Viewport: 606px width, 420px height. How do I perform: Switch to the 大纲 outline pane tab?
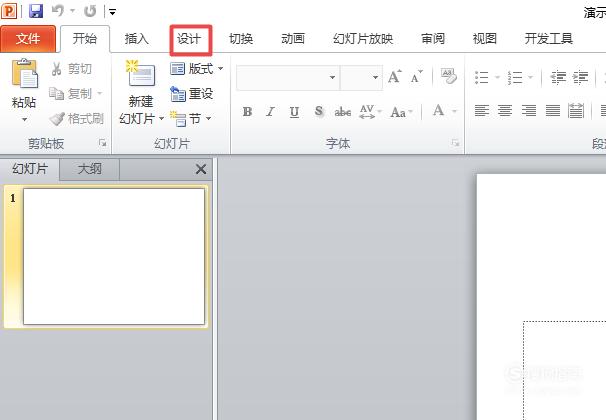[90, 169]
